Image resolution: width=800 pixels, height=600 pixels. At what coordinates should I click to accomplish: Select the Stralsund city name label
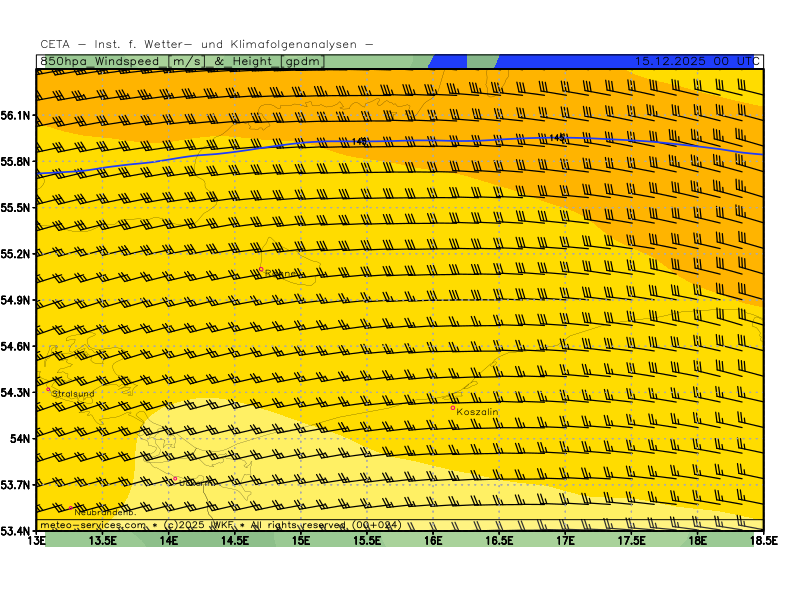74,394
